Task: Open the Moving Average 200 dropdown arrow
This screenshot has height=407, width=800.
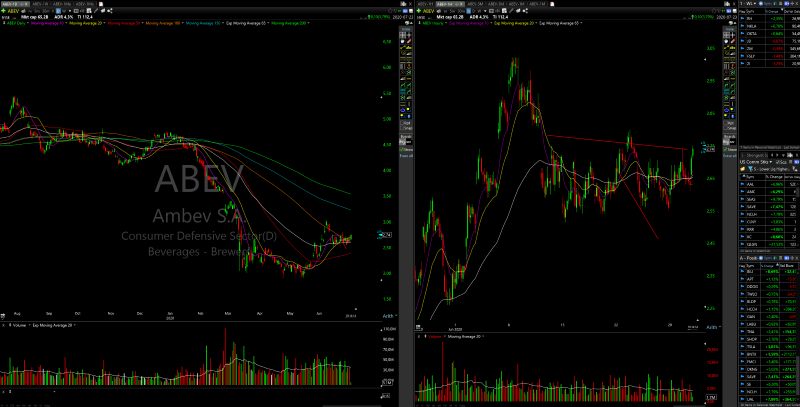Action: 308,23
